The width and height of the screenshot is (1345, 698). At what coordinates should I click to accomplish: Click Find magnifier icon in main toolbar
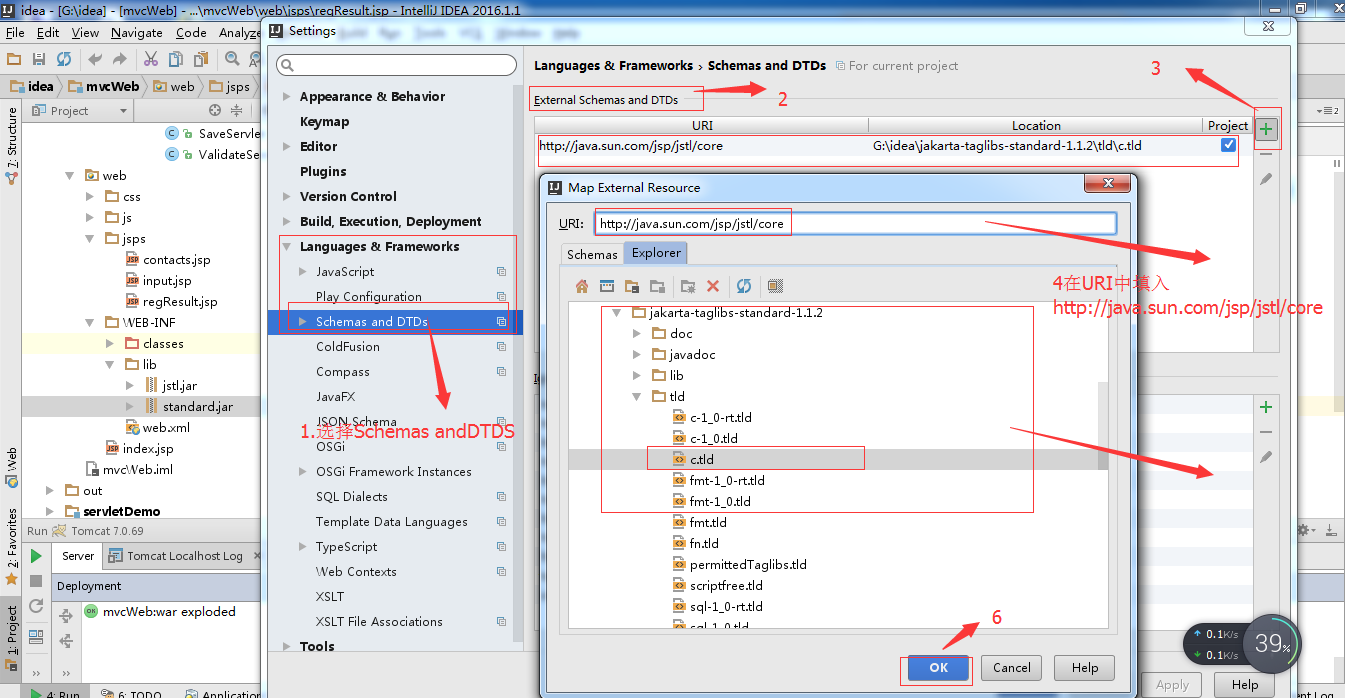[232, 60]
